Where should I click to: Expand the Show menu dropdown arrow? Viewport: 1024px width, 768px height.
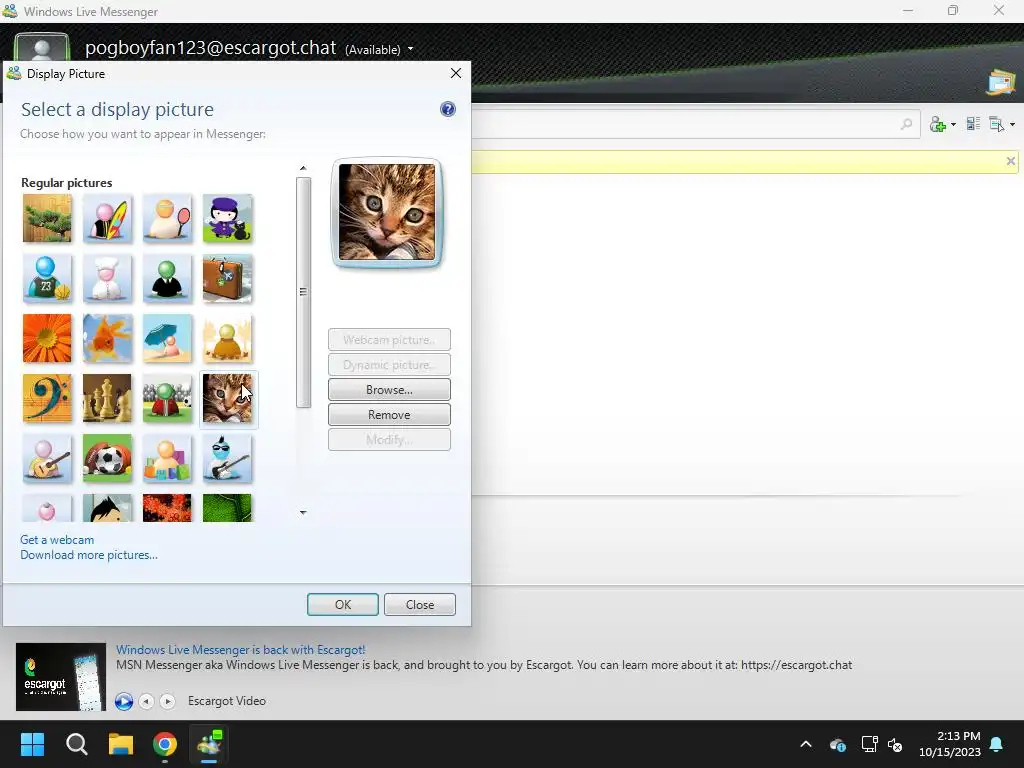1012,124
